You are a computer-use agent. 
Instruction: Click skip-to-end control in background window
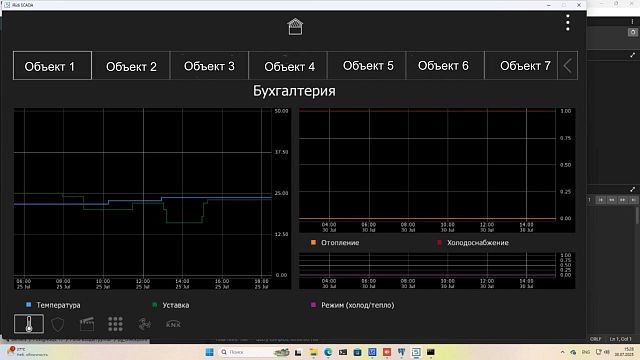click(x=633, y=200)
